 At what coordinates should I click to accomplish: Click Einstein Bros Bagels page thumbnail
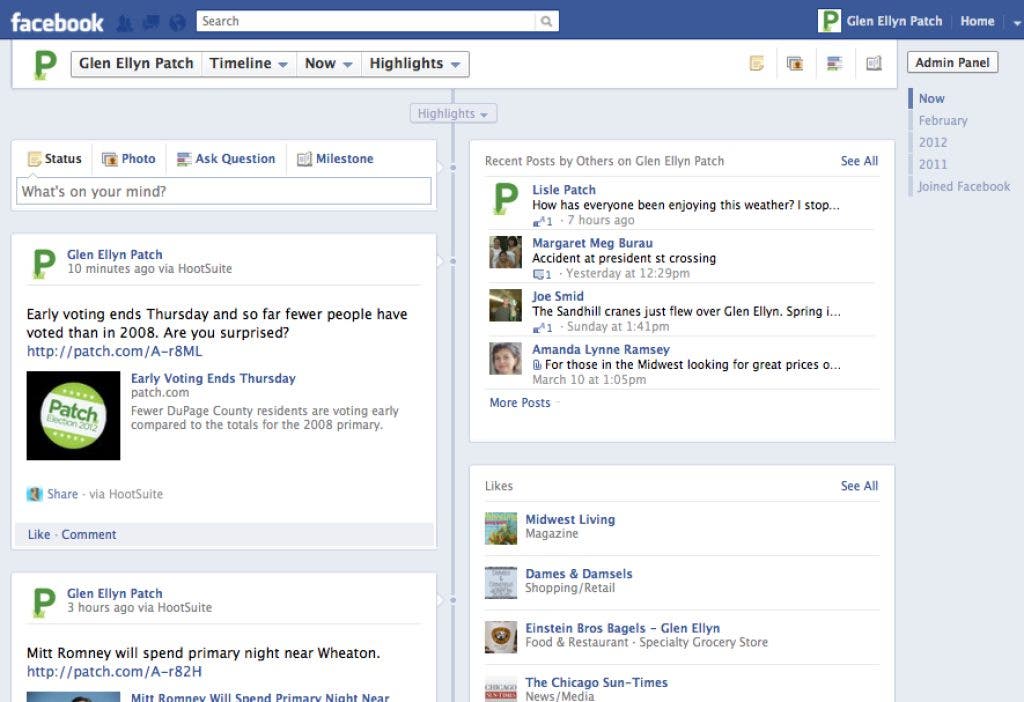click(501, 637)
